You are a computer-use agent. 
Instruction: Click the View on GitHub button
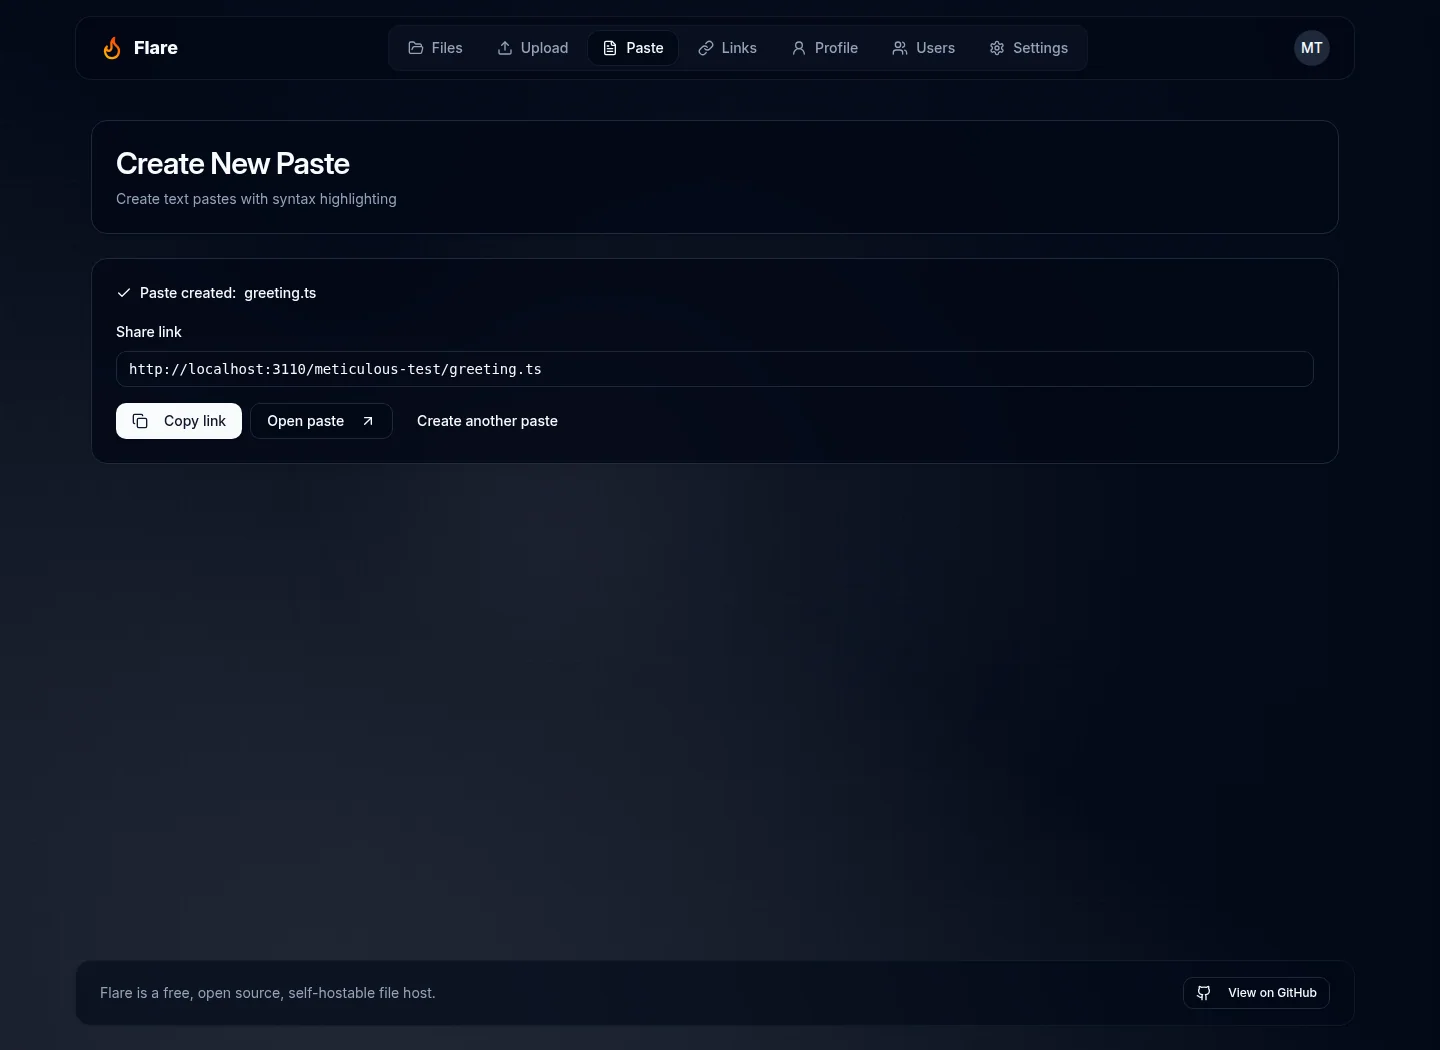click(x=1256, y=993)
